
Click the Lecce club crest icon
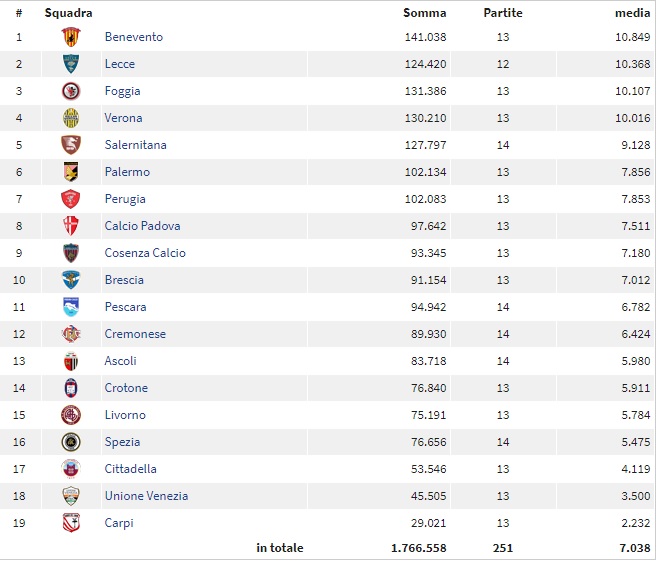click(71, 64)
